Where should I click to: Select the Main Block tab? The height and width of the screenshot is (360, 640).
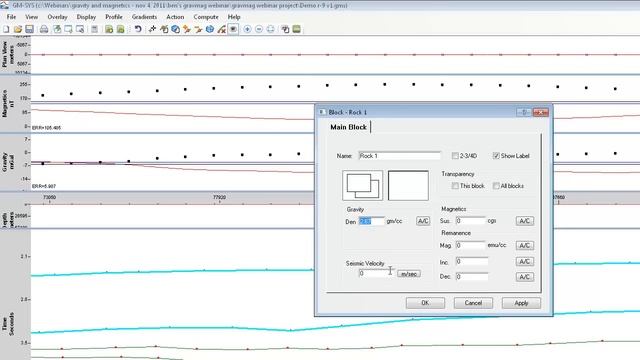click(x=349, y=127)
